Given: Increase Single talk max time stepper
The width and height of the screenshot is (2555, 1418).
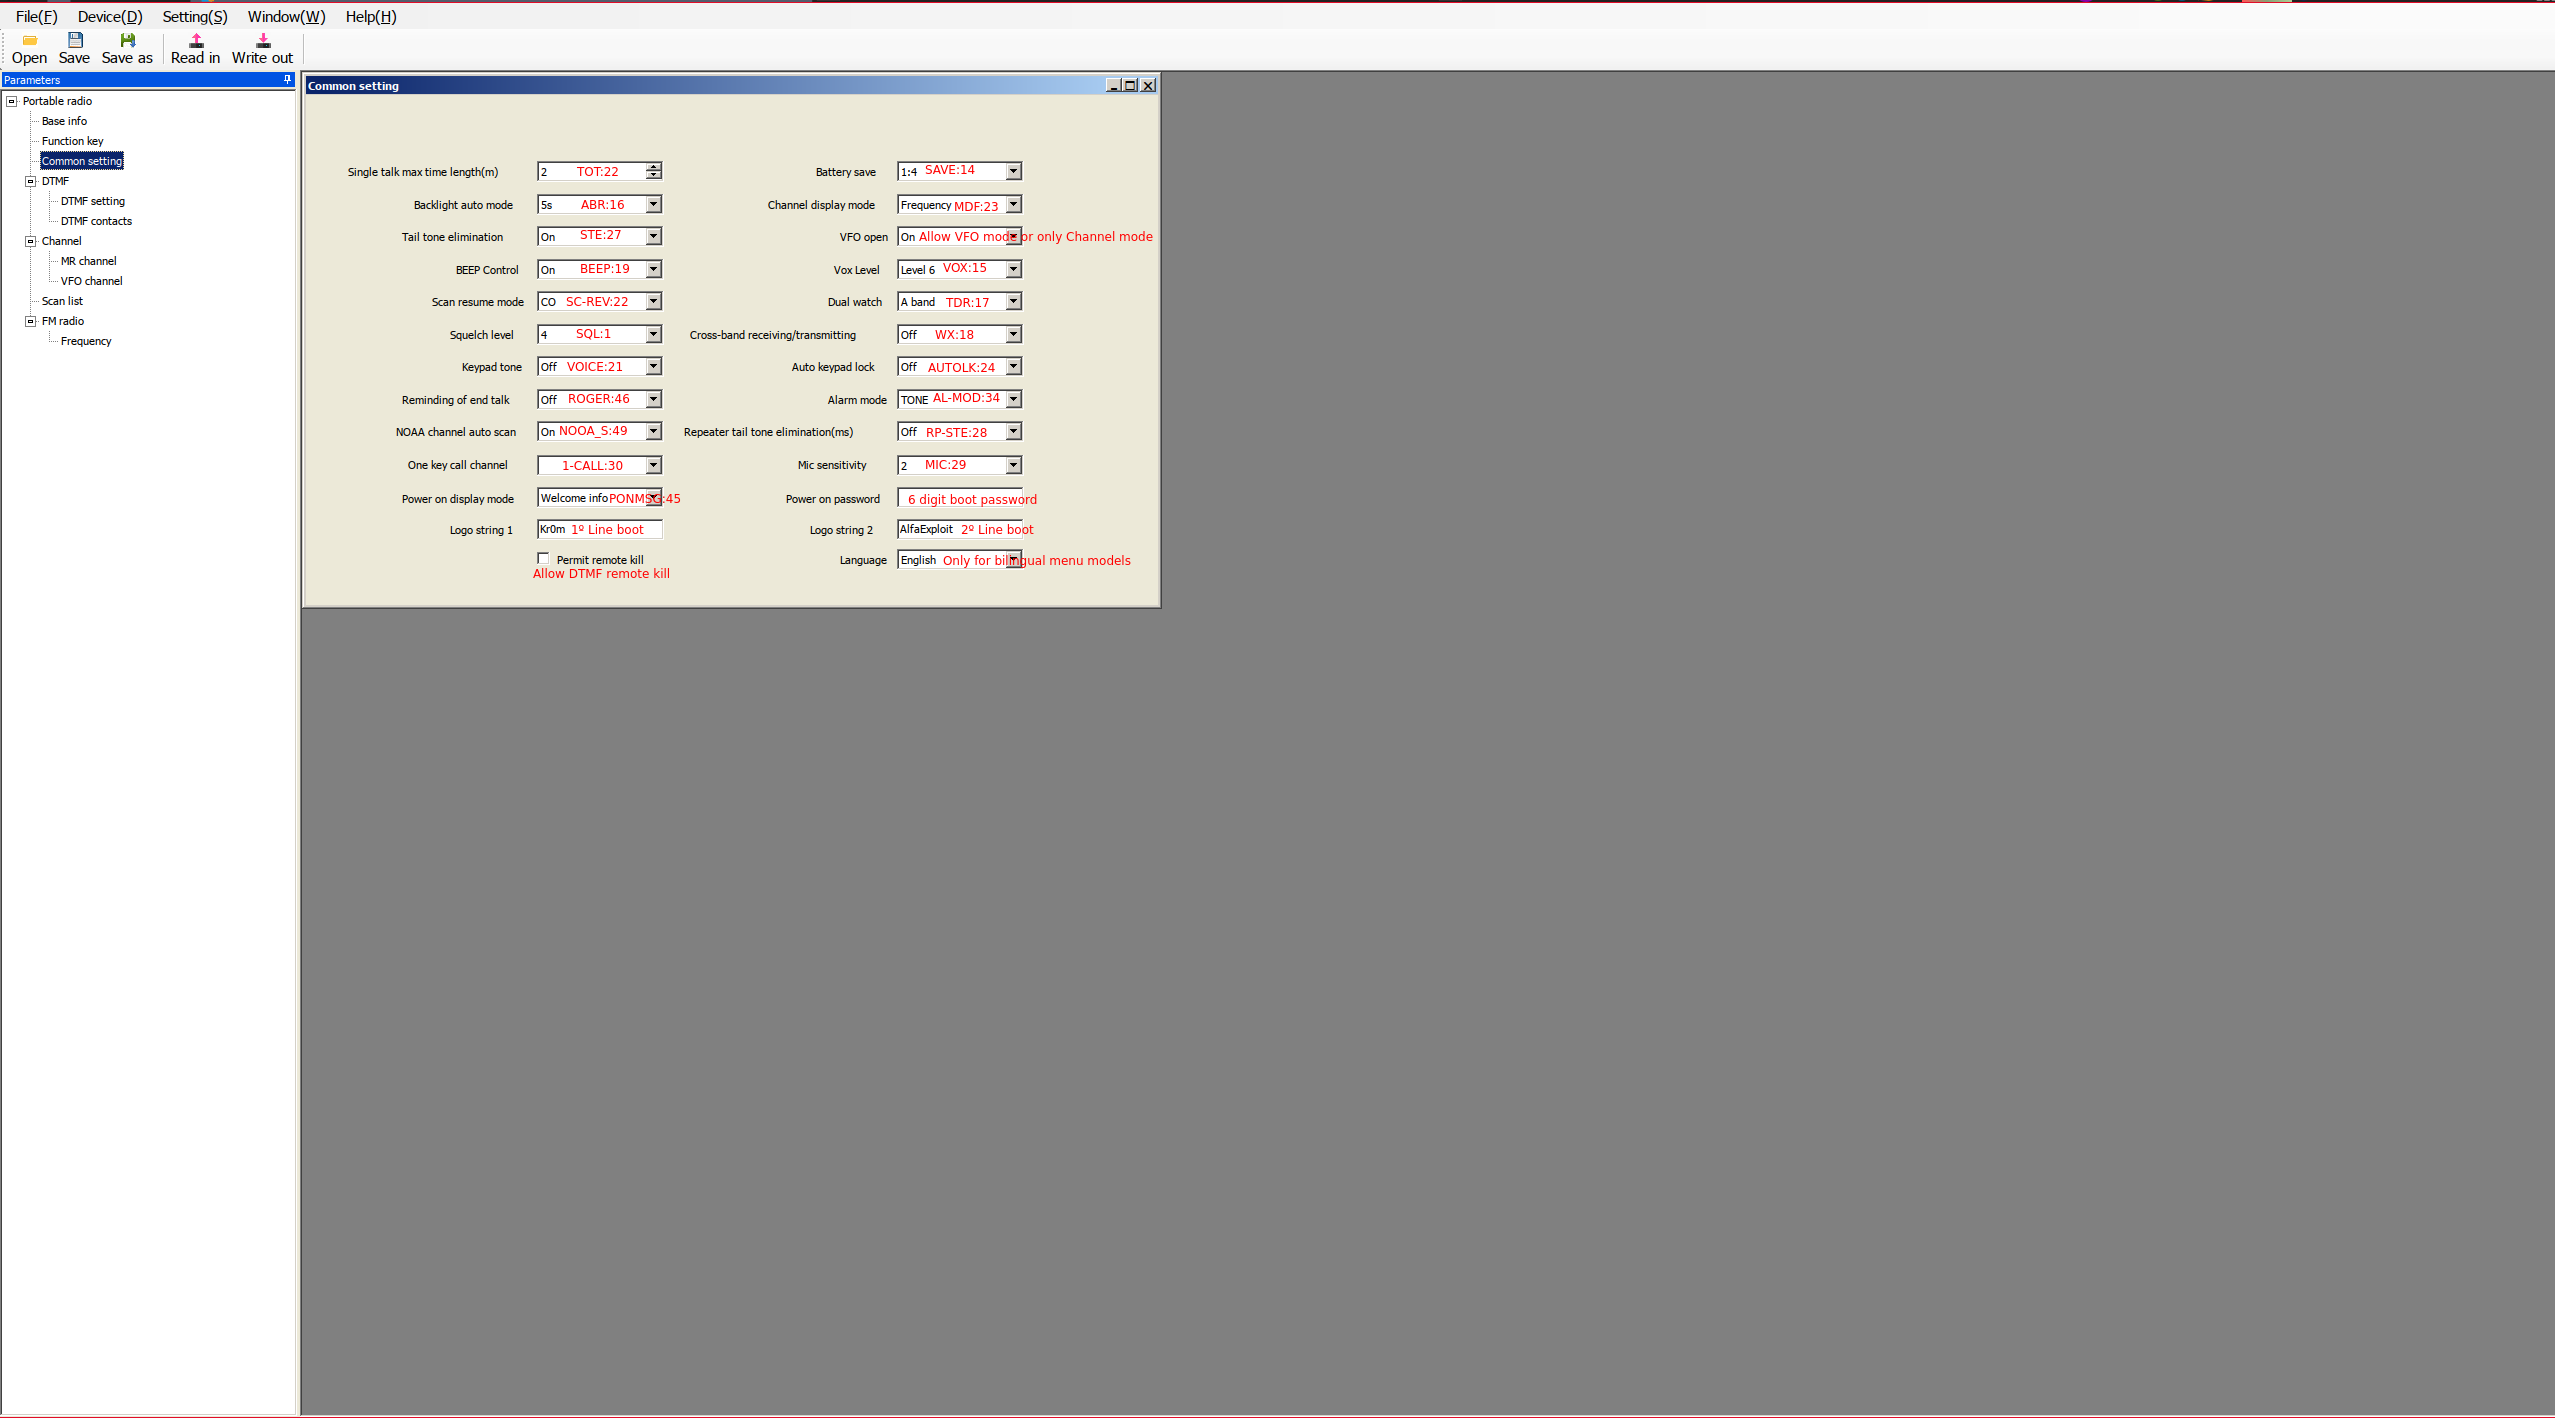Looking at the screenshot, I should click(x=653, y=167).
